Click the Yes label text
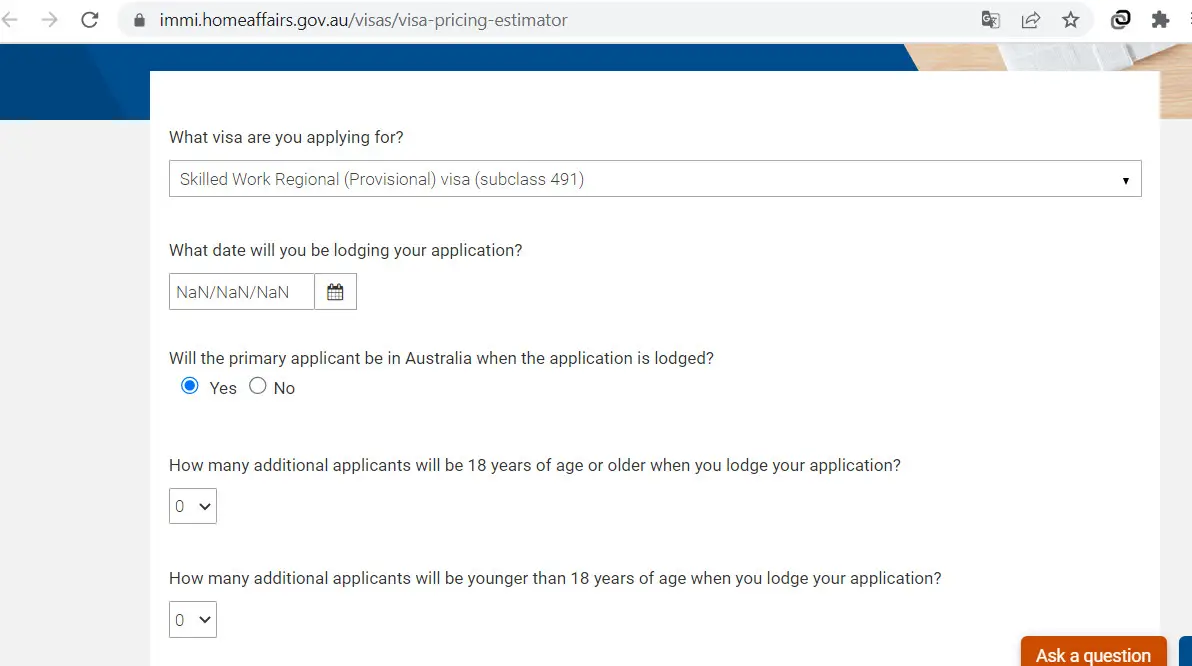Viewport: 1192px width, 666px height. pos(223,388)
